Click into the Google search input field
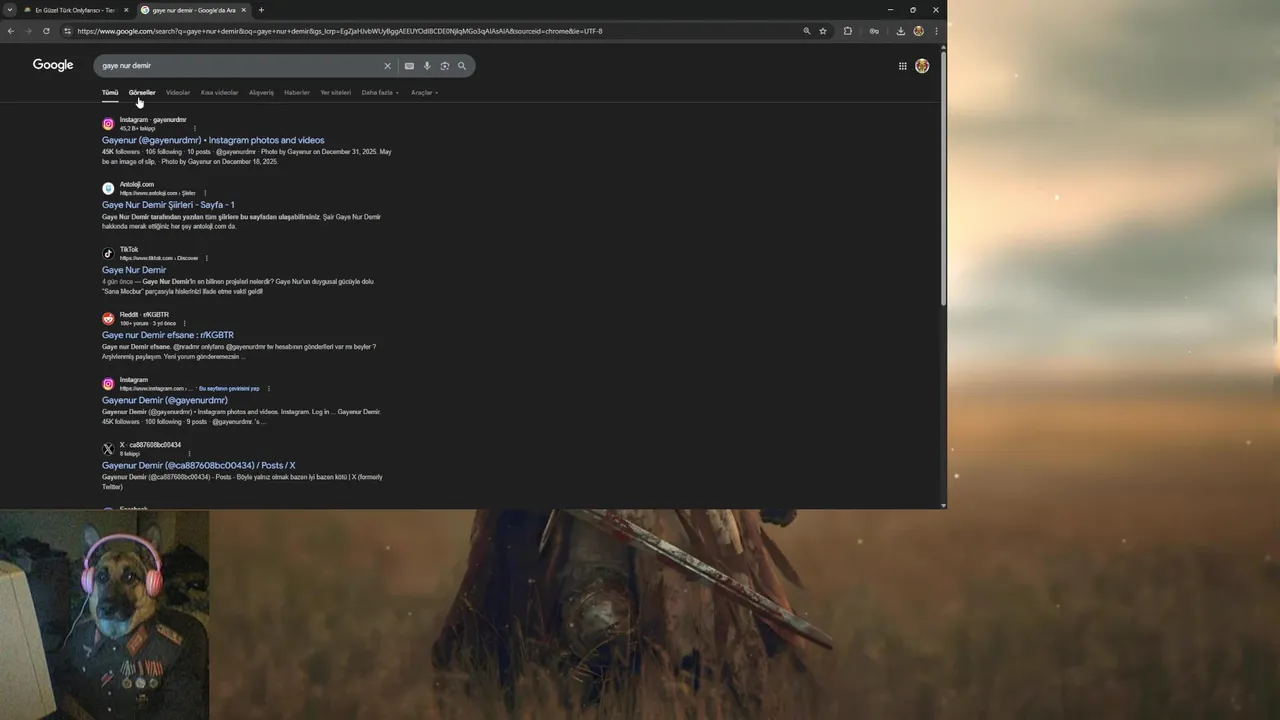The width and height of the screenshot is (1280, 720). click(240, 66)
